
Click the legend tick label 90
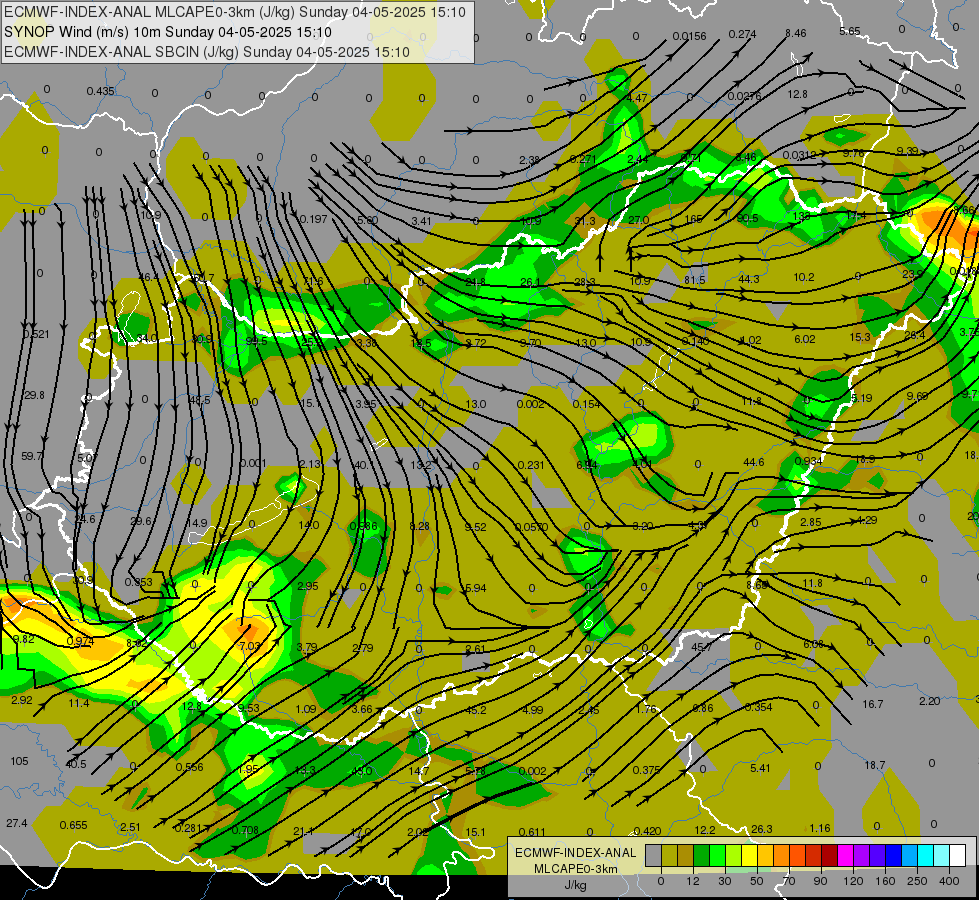[x=820, y=881]
